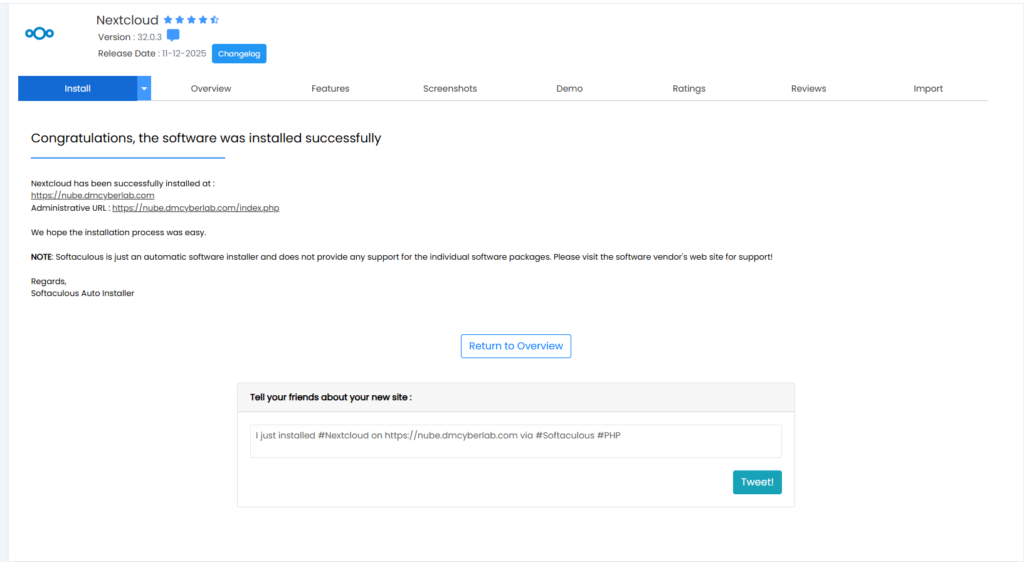Expand the Install tab dropdown arrow
The width and height of the screenshot is (1024, 562).
(x=144, y=89)
